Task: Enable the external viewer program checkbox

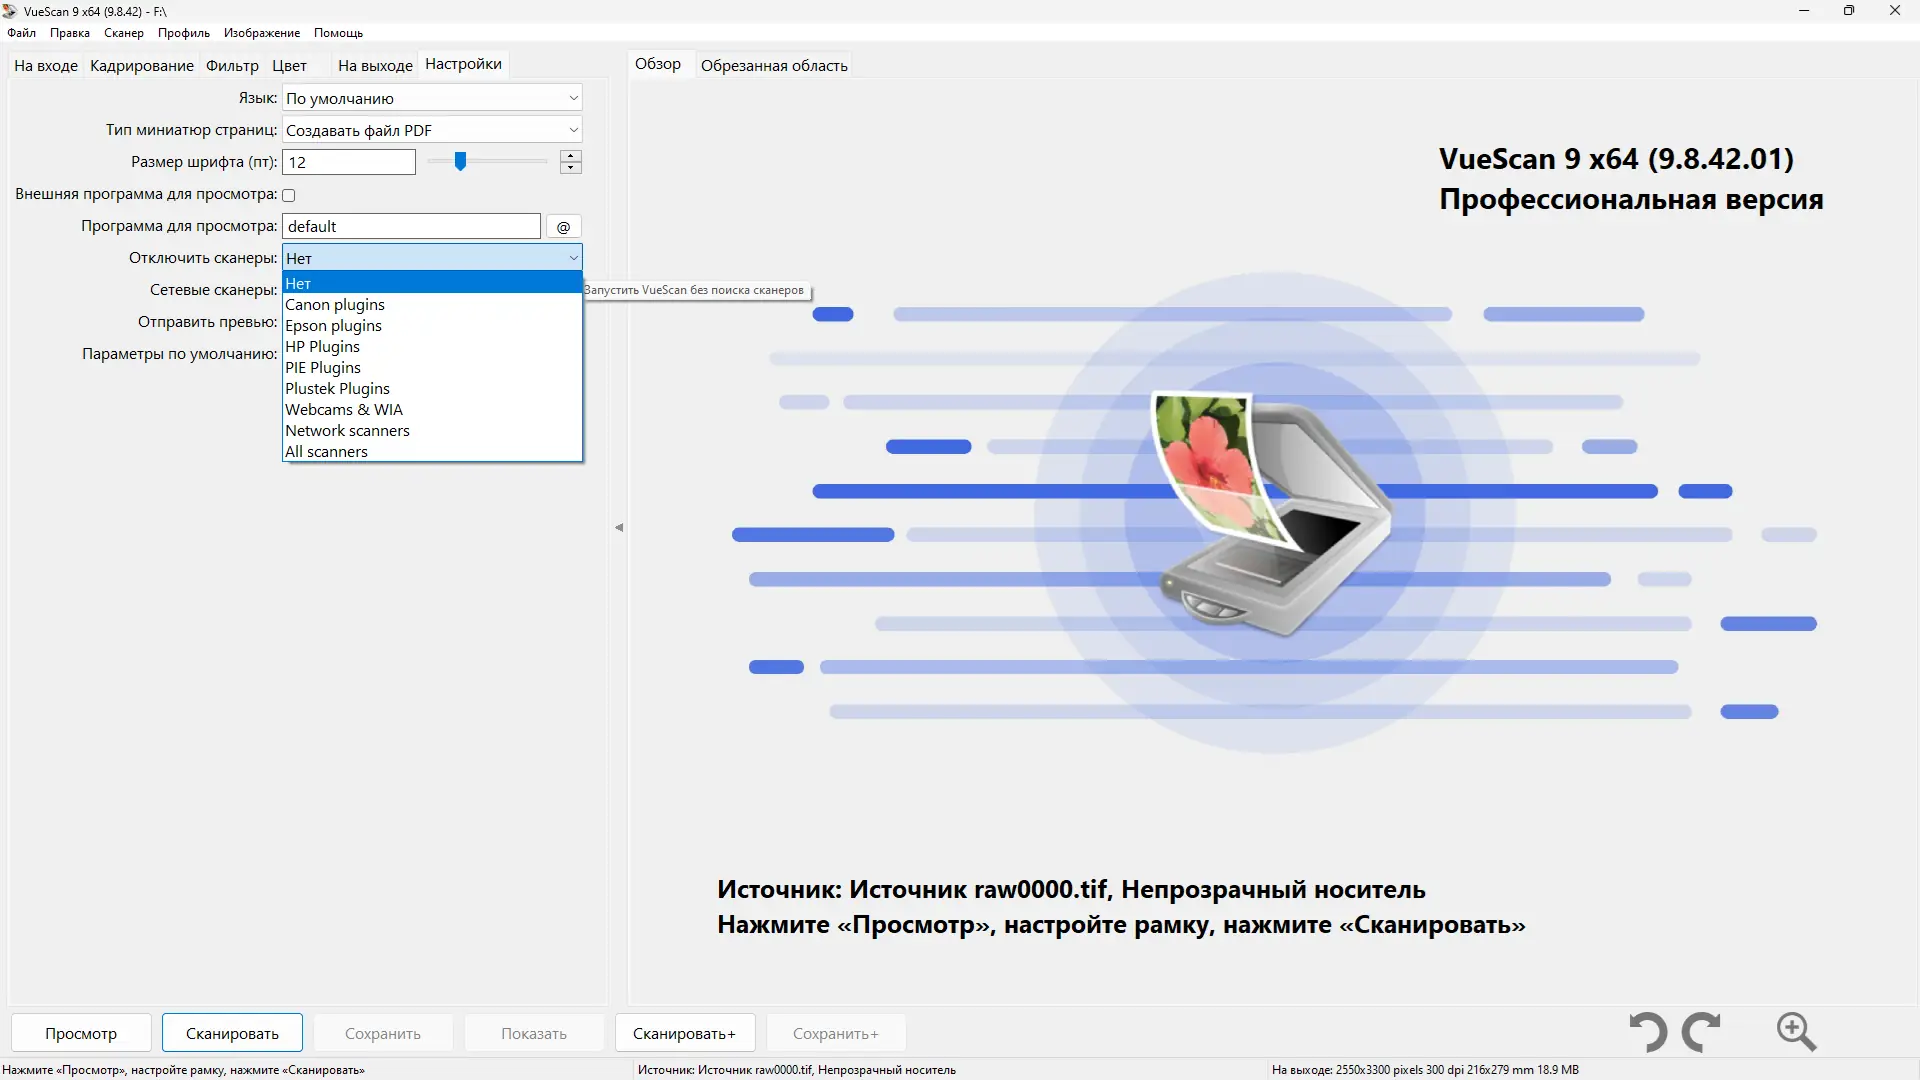Action: [x=288, y=194]
